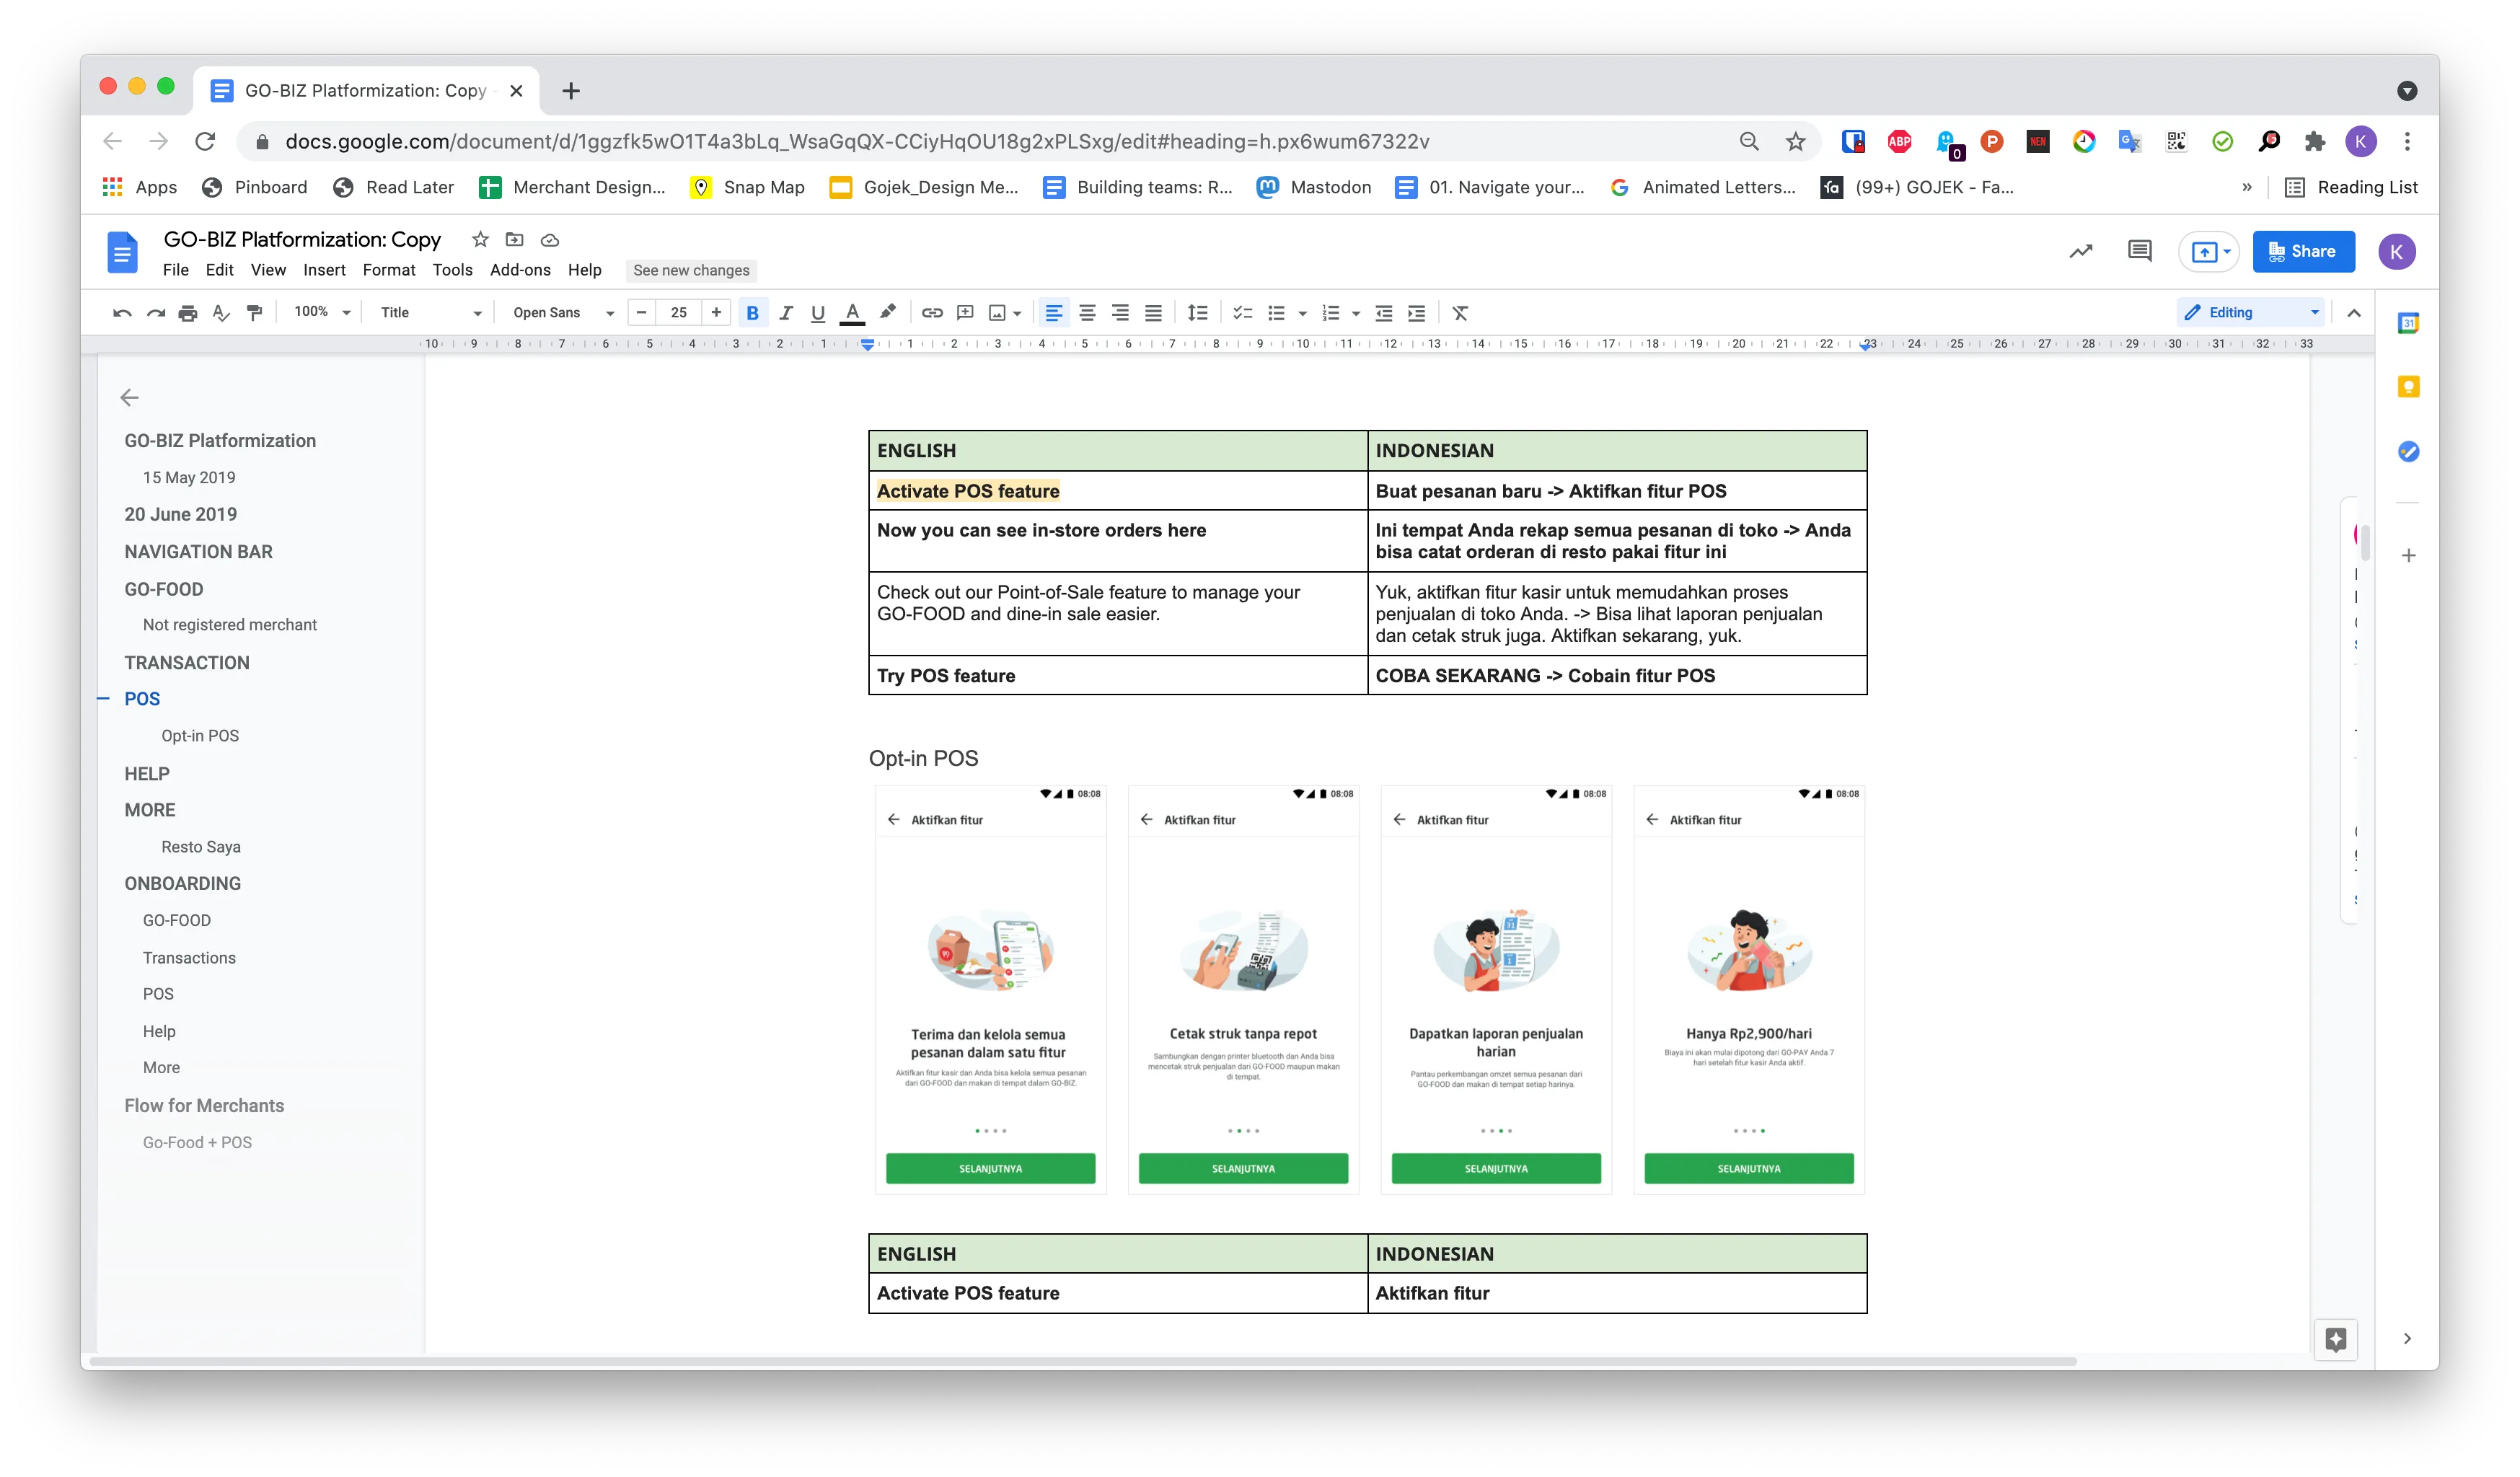Clear formatting of selected text

pyautogui.click(x=1460, y=312)
